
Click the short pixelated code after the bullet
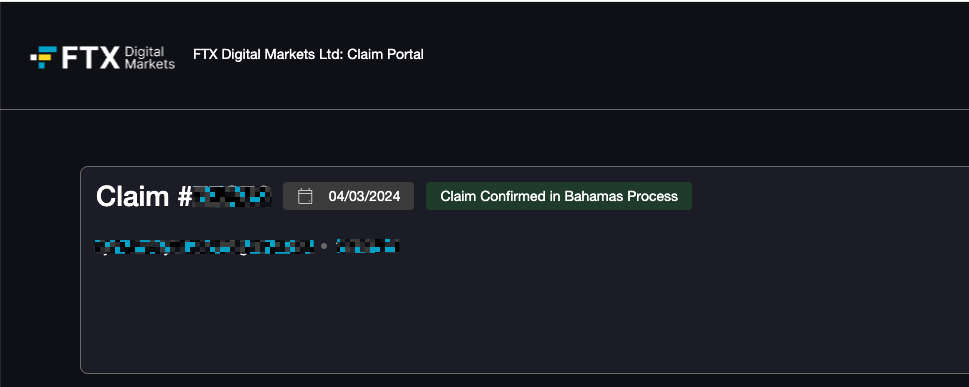pos(367,246)
